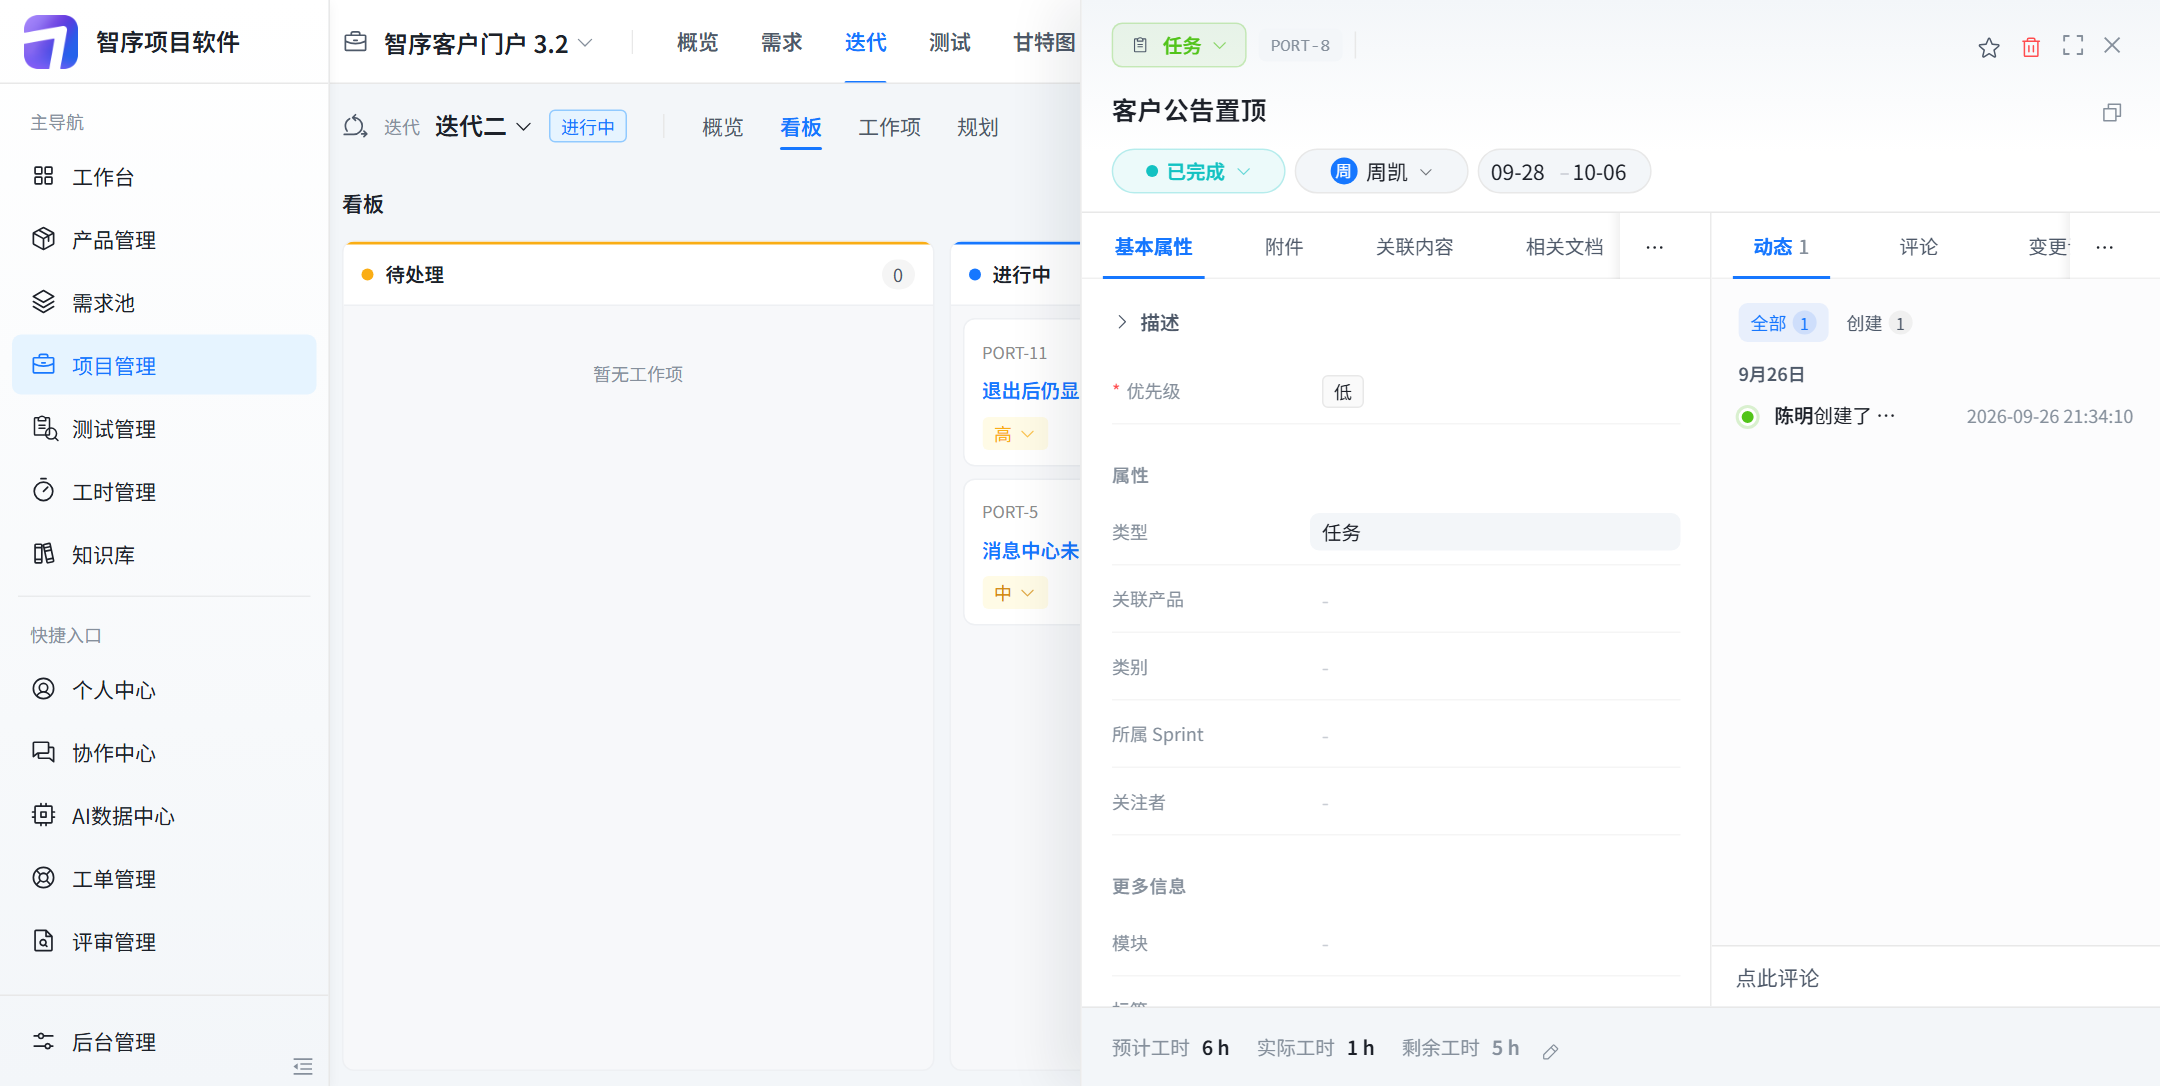Close the task detail panel

[x=2112, y=45]
